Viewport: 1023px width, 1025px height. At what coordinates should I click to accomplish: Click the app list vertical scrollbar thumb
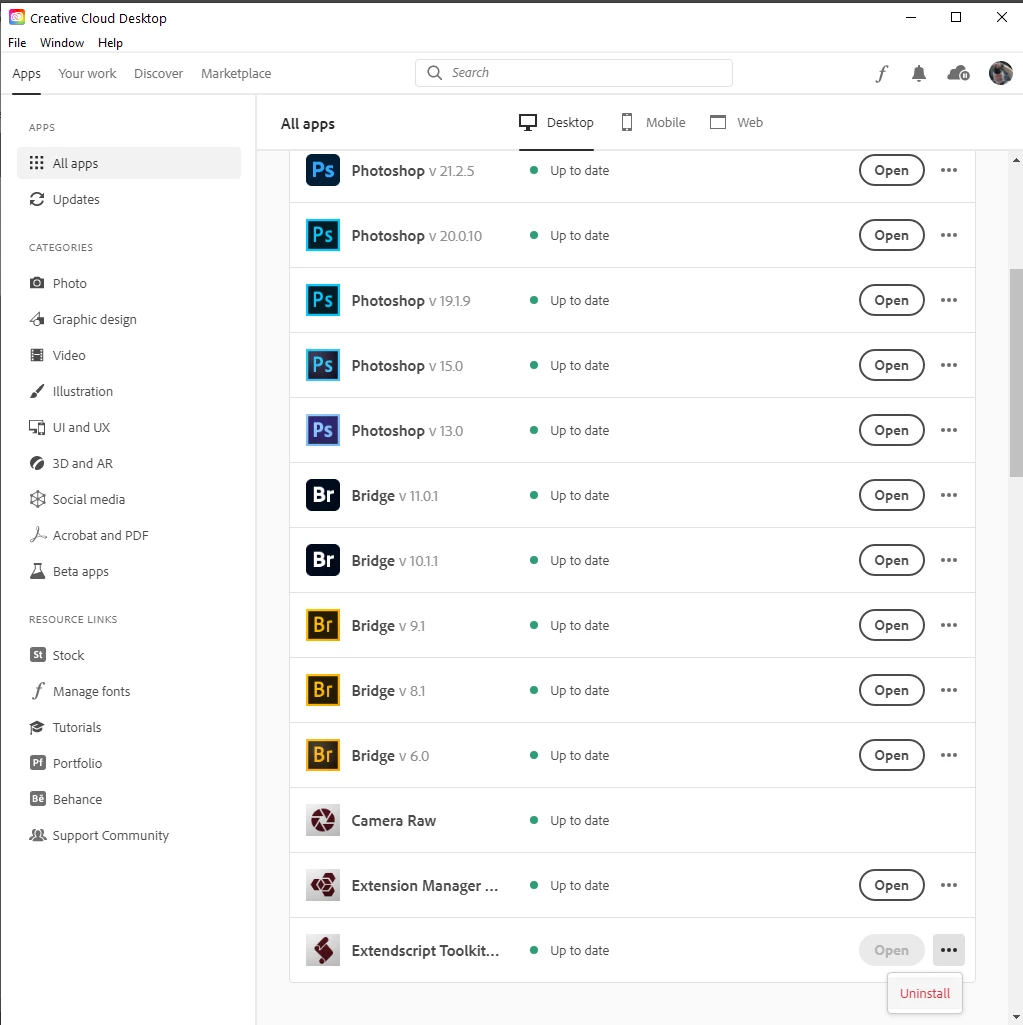1016,373
